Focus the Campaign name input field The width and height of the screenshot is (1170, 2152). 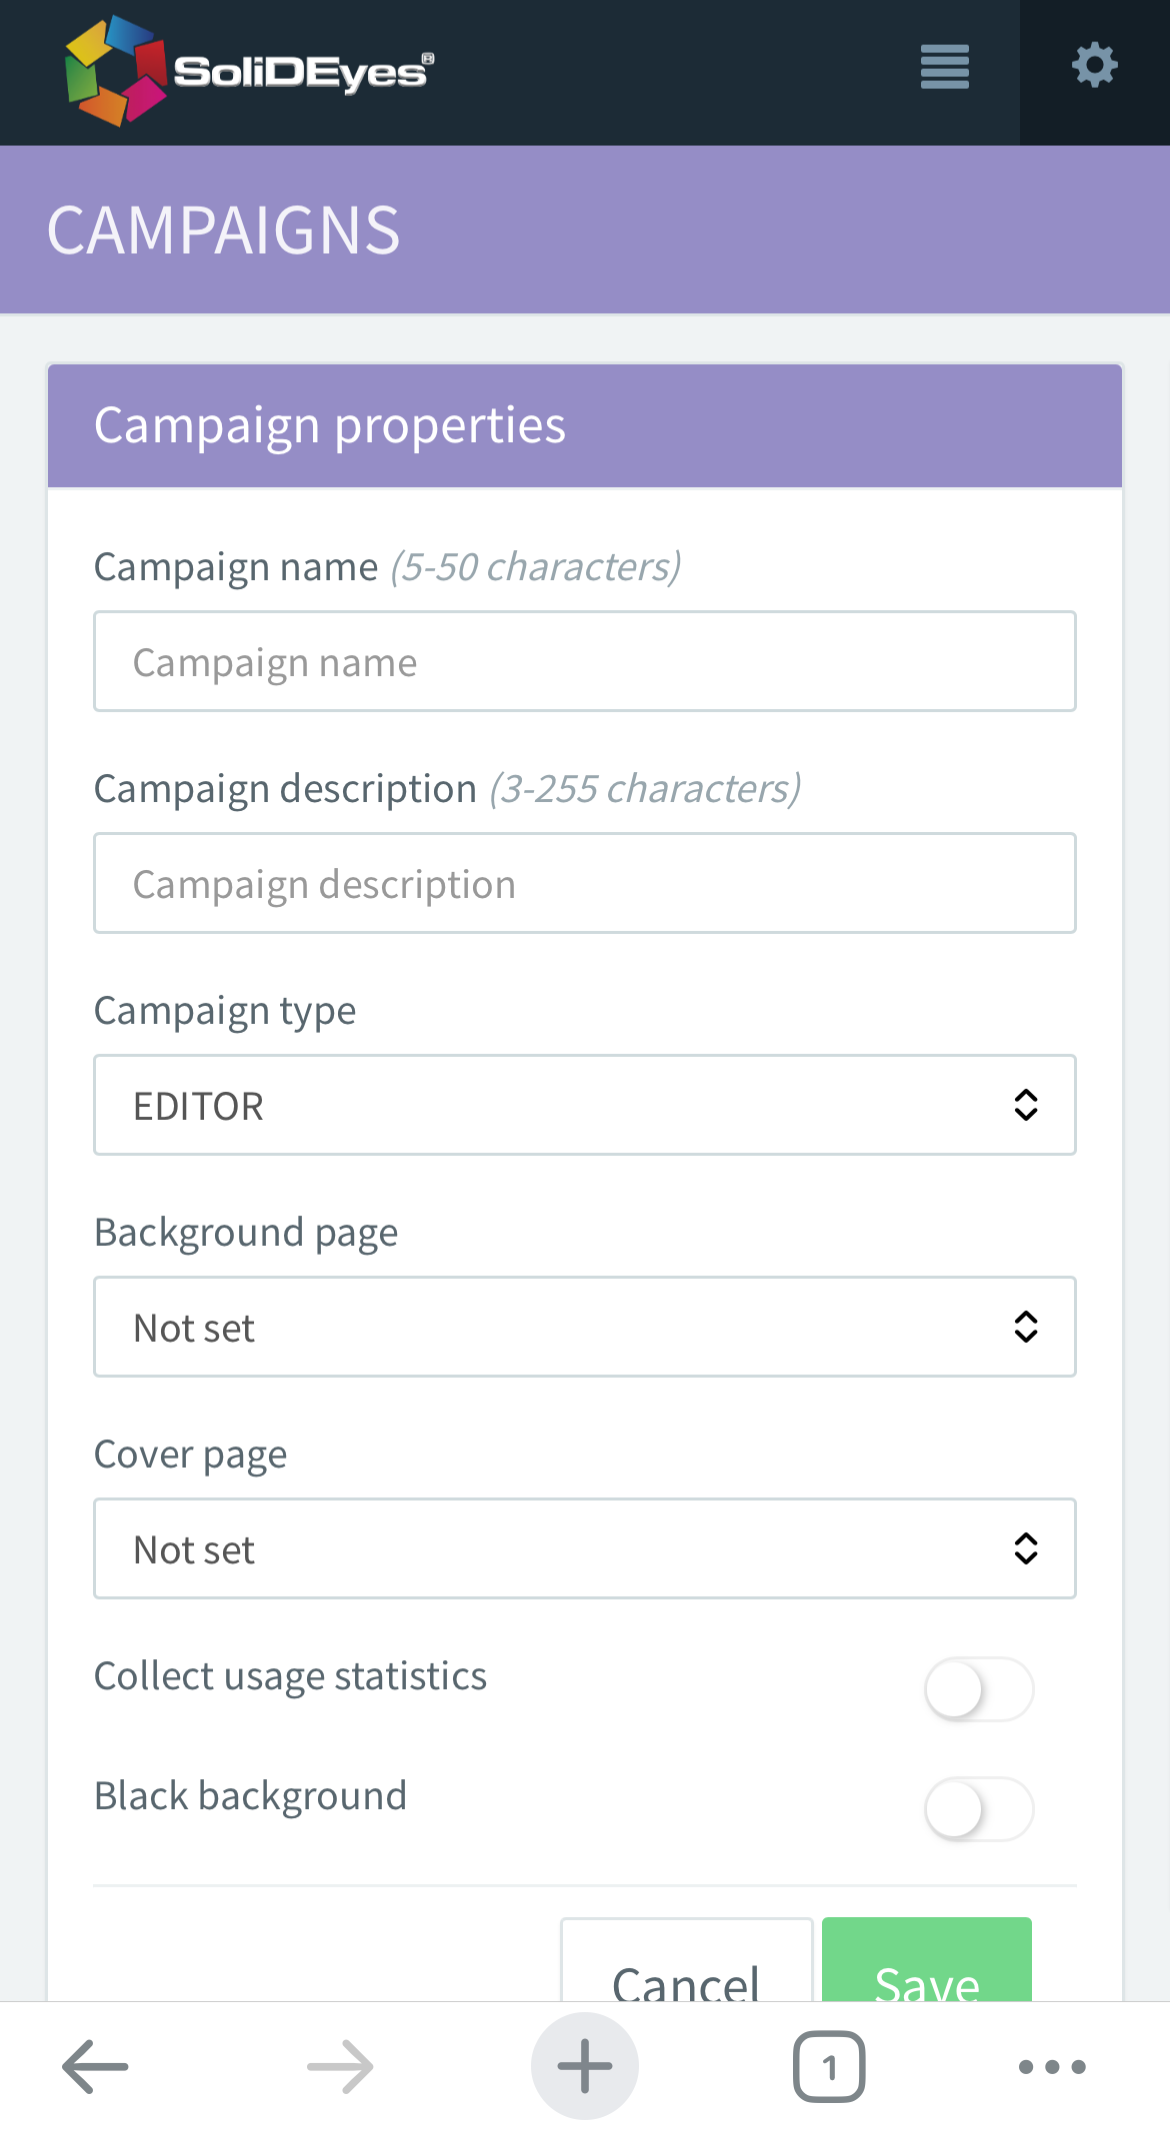click(x=585, y=661)
